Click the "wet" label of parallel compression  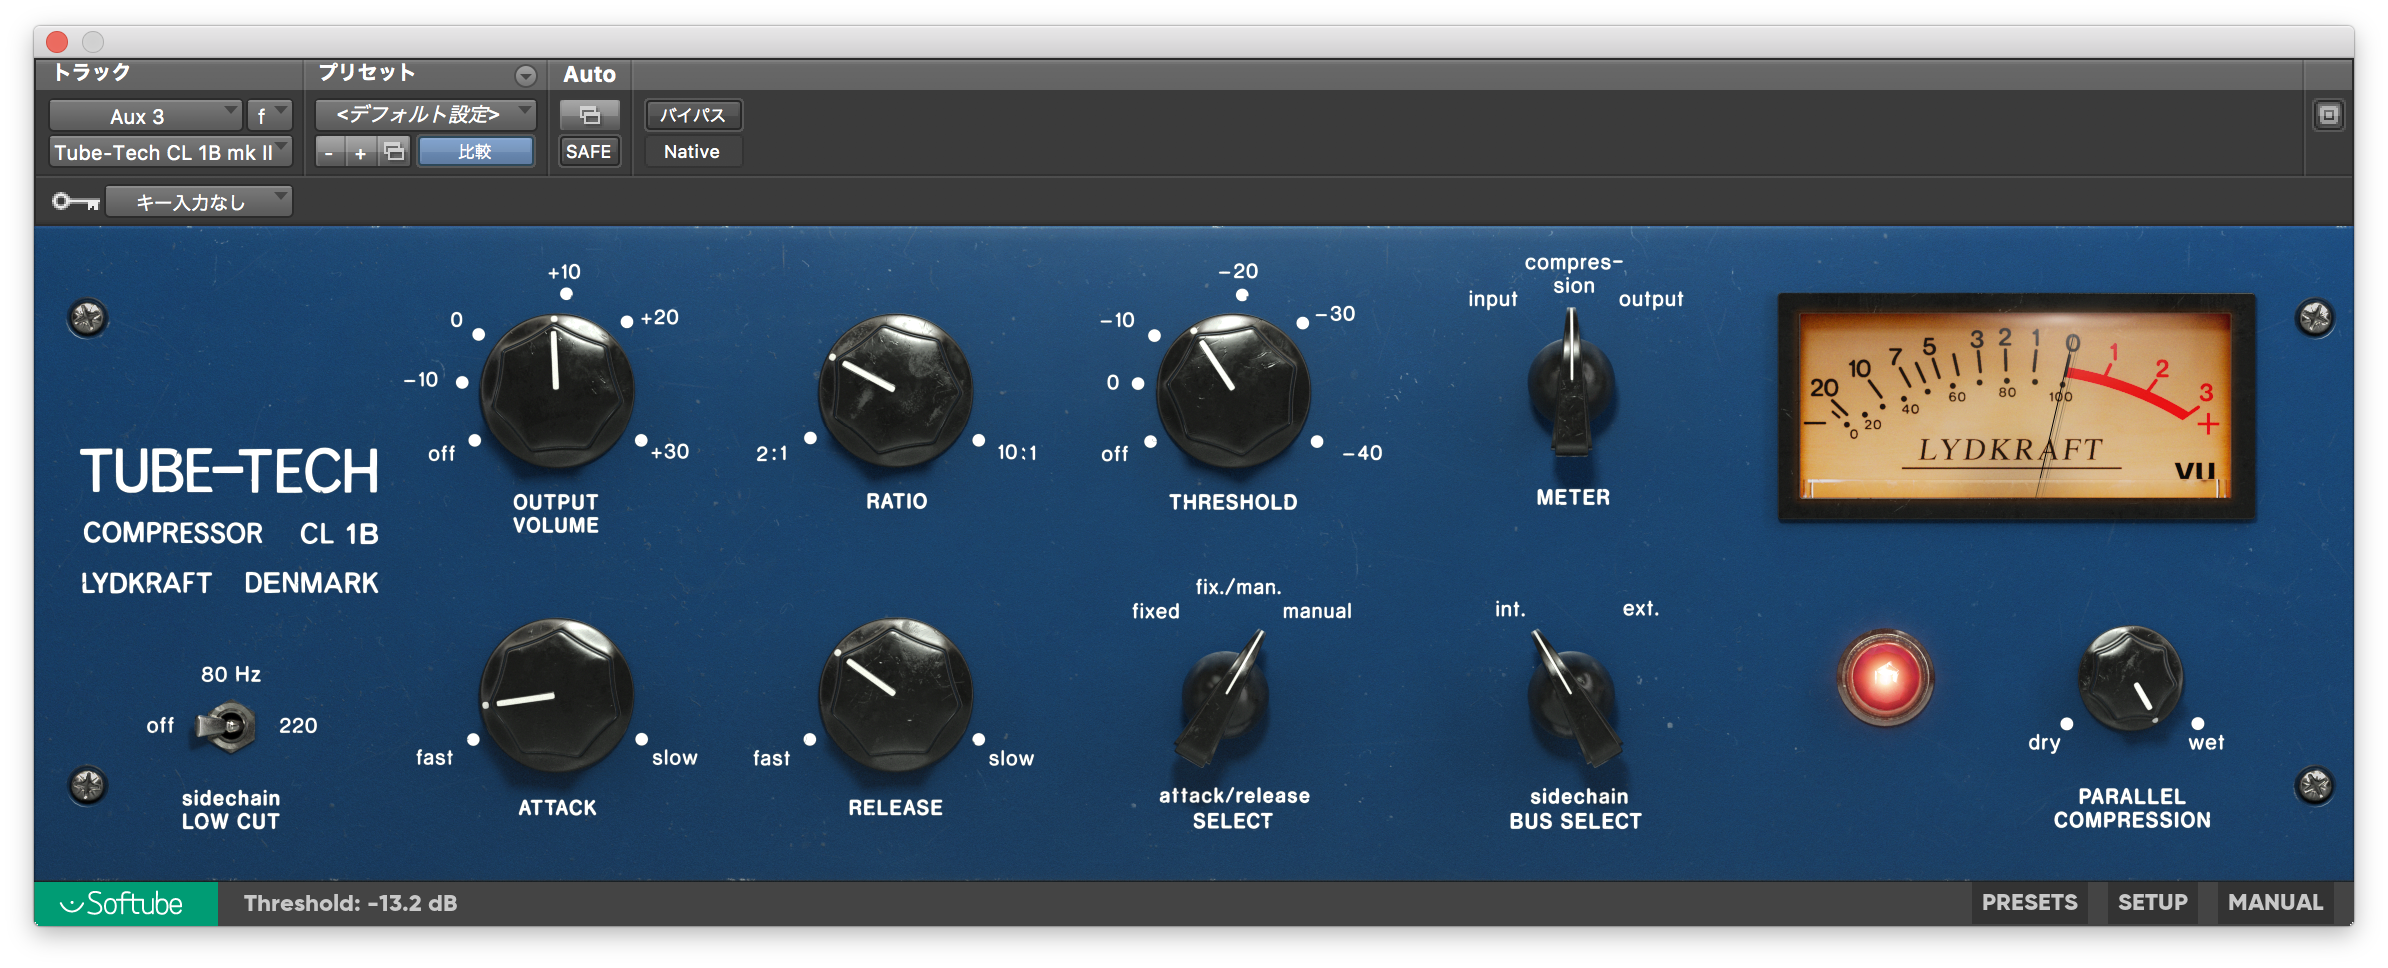point(2206,743)
